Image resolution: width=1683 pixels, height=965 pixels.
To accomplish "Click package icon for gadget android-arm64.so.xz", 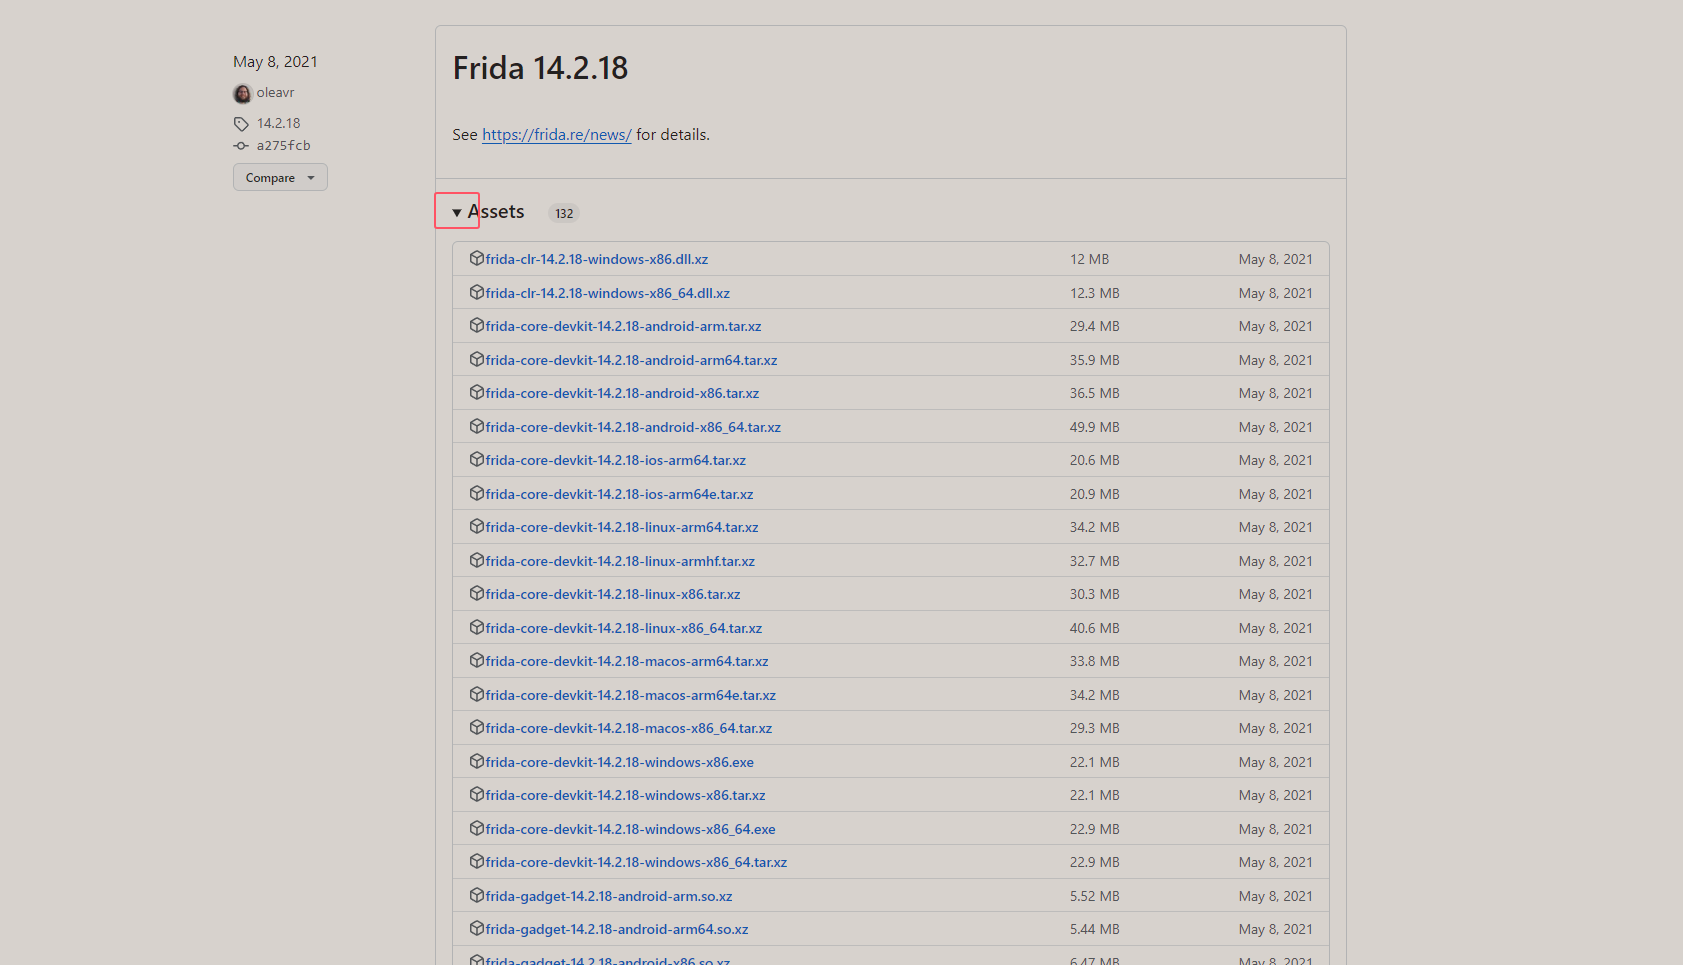I will [477, 928].
